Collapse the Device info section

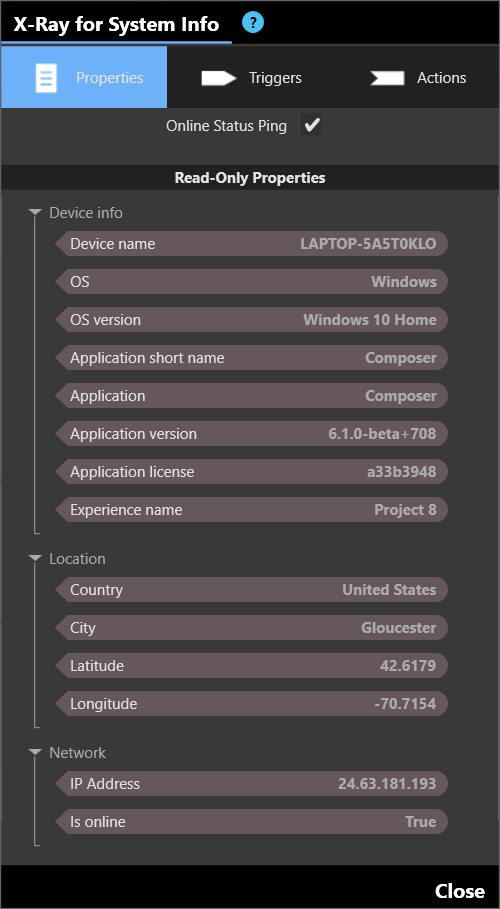point(35,213)
